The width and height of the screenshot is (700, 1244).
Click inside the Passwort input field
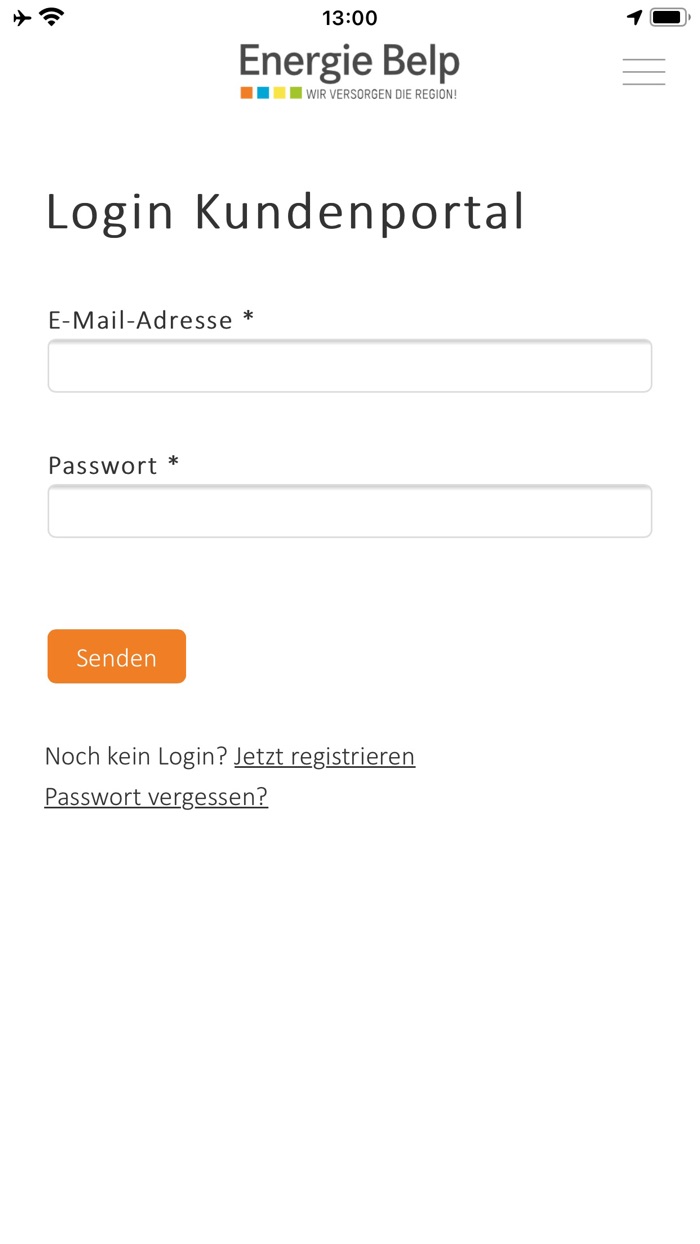tap(349, 510)
